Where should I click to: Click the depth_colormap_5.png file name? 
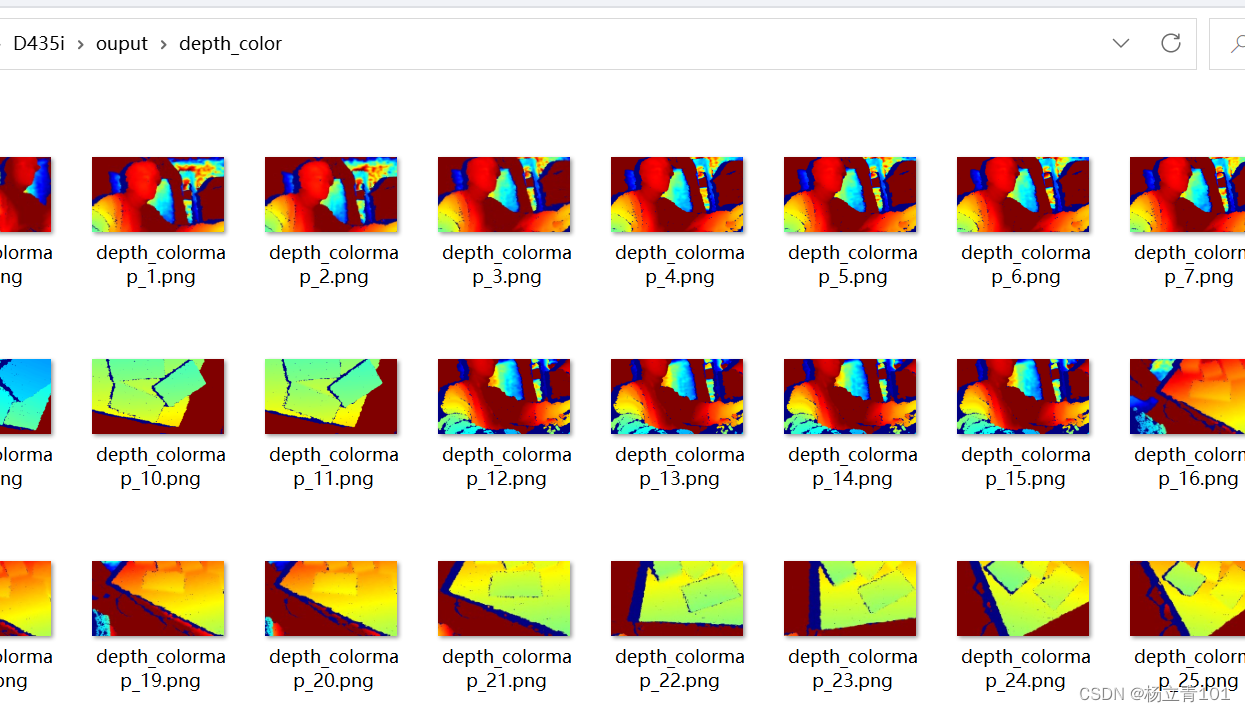click(x=853, y=265)
